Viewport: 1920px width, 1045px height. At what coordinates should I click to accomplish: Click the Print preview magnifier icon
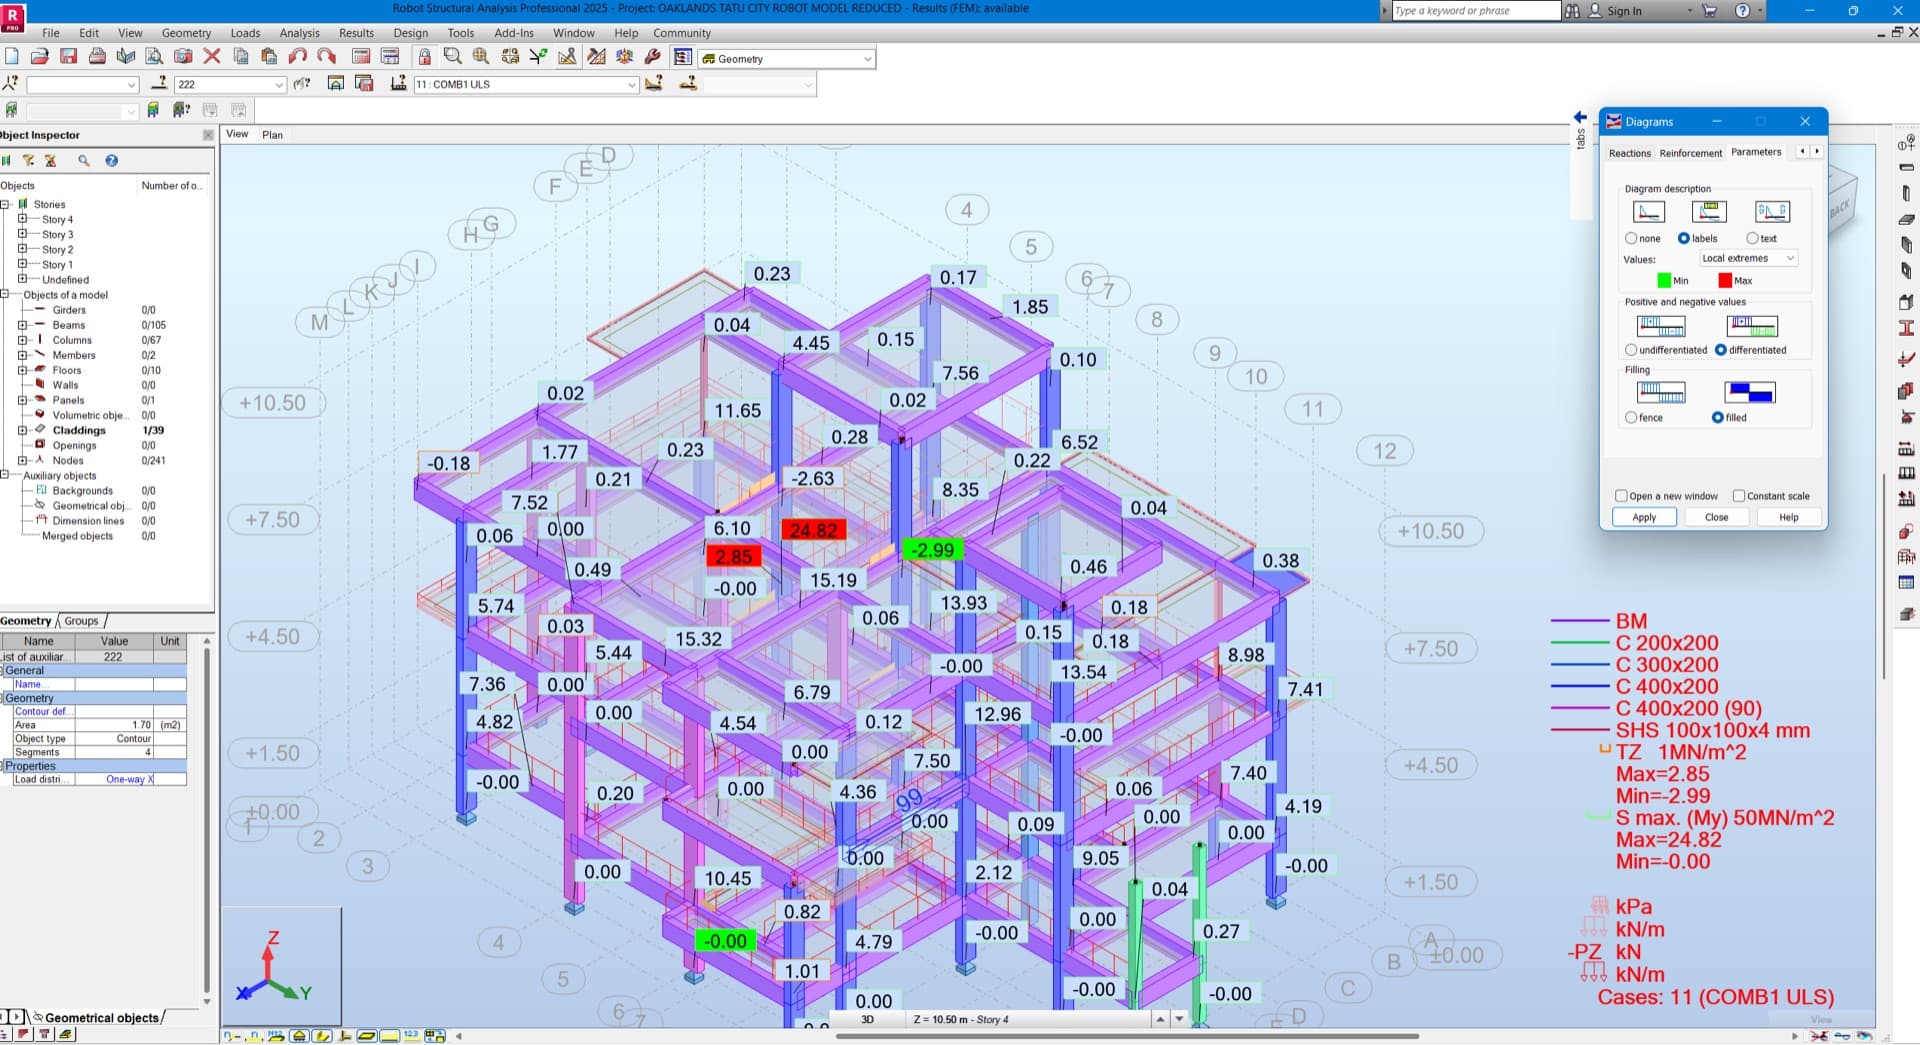click(154, 57)
